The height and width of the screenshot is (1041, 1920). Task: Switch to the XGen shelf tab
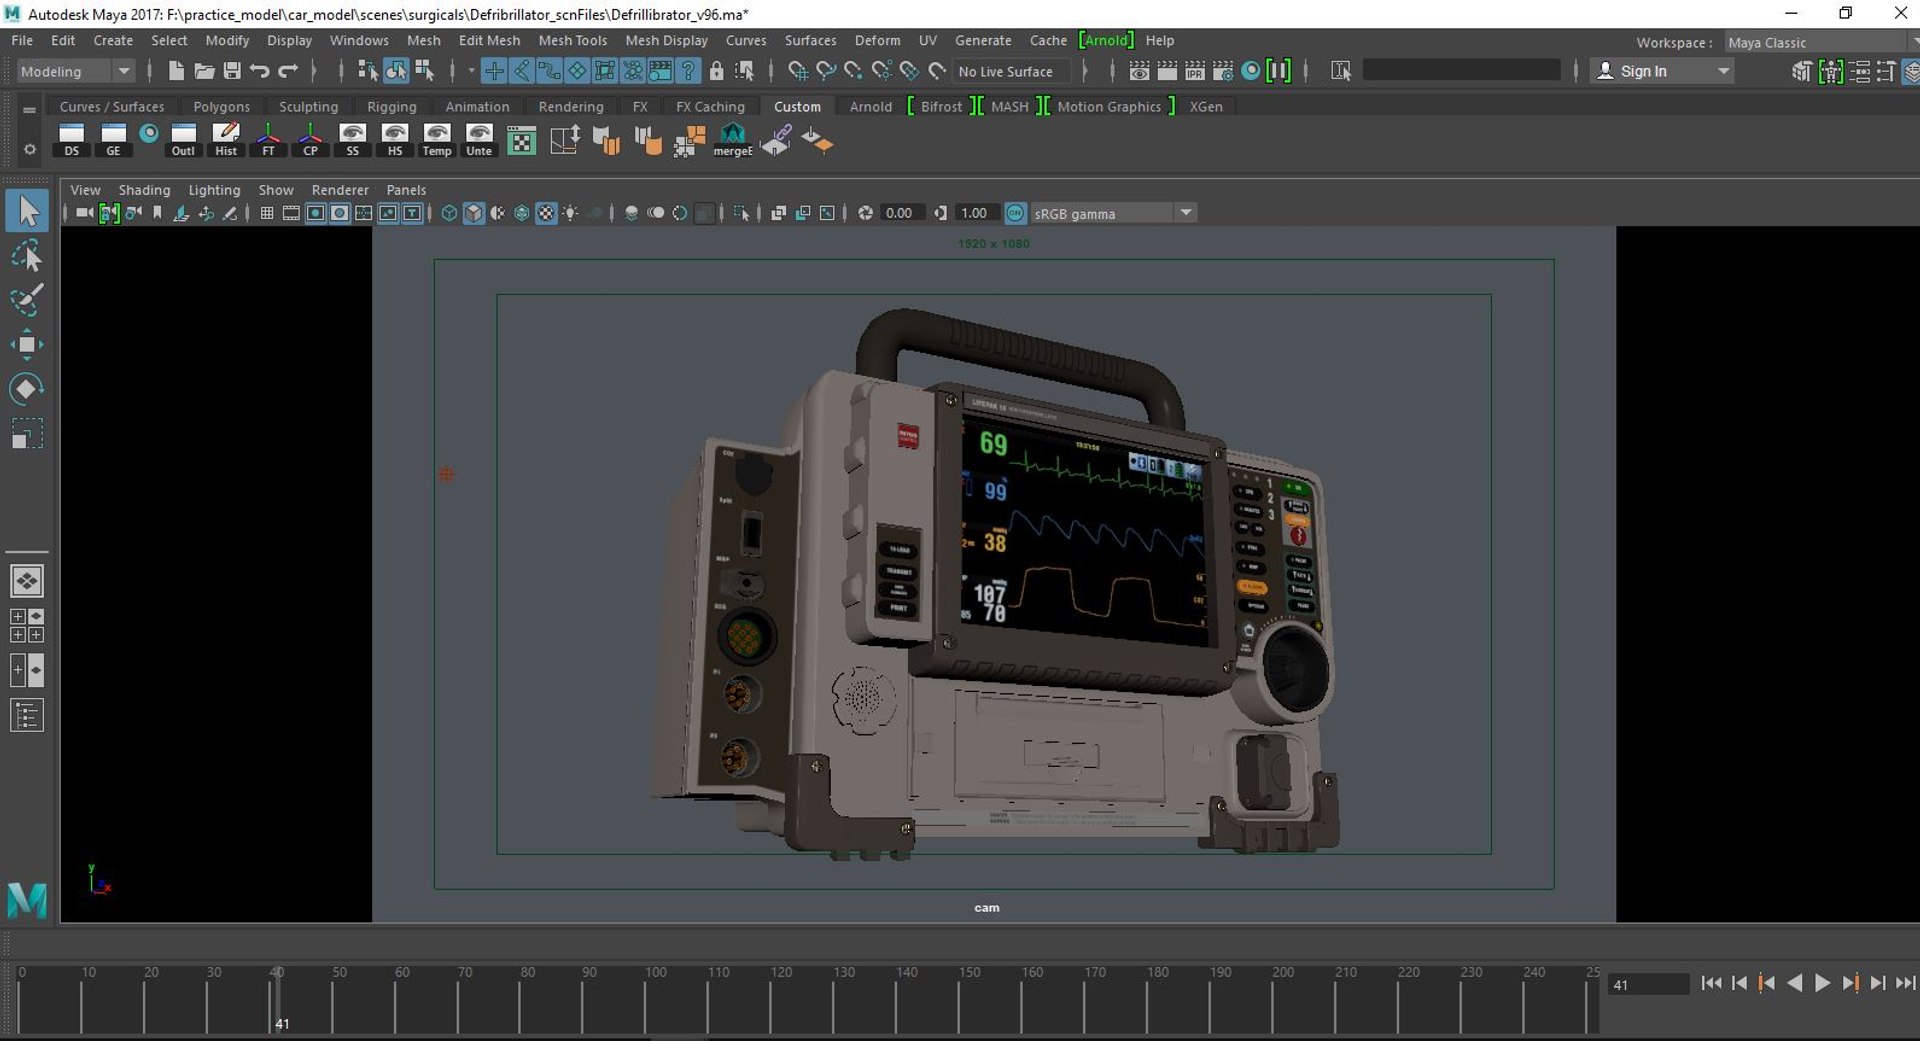pos(1206,106)
